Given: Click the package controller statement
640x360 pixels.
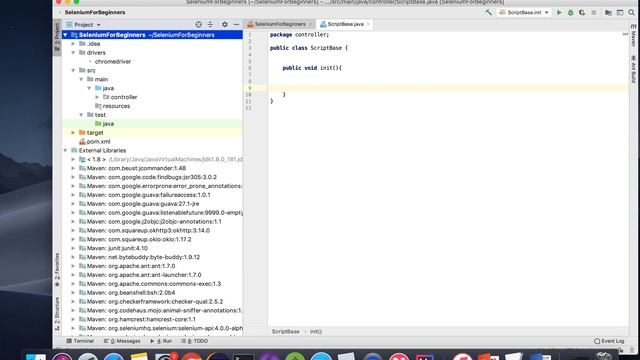Looking at the screenshot, I should pos(299,35).
